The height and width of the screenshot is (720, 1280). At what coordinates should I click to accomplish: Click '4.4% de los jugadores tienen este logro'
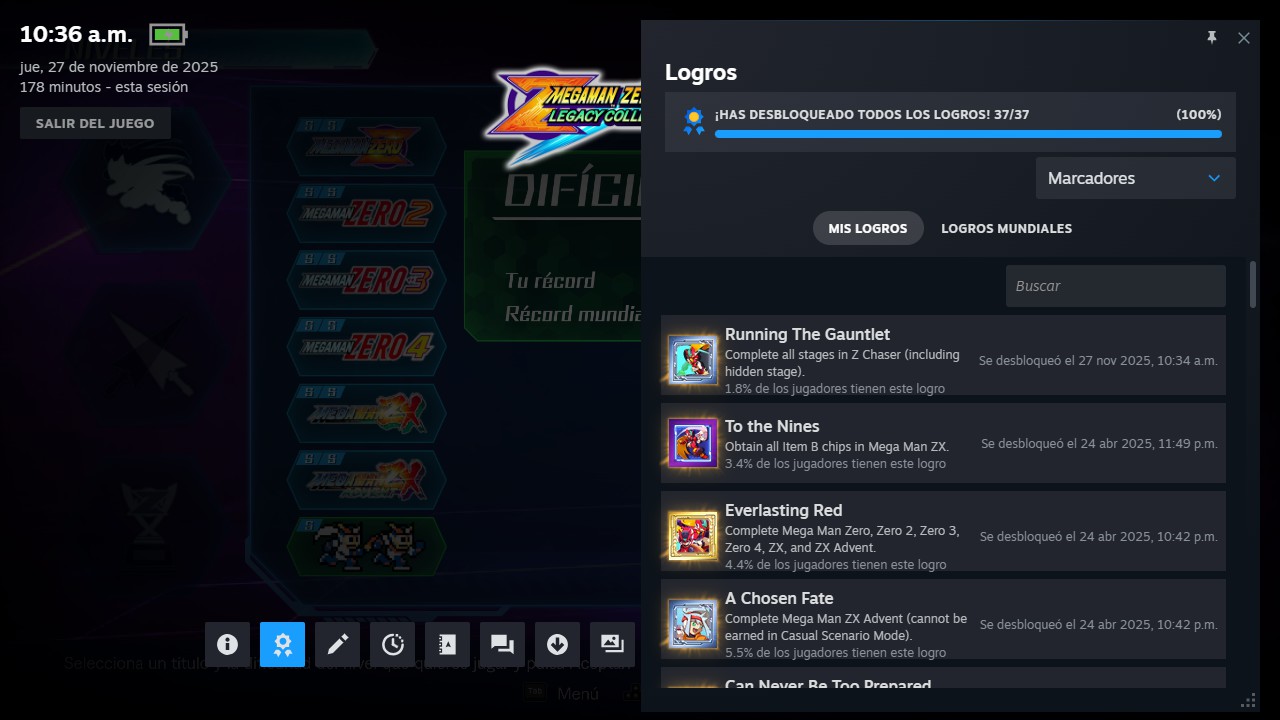coord(835,564)
